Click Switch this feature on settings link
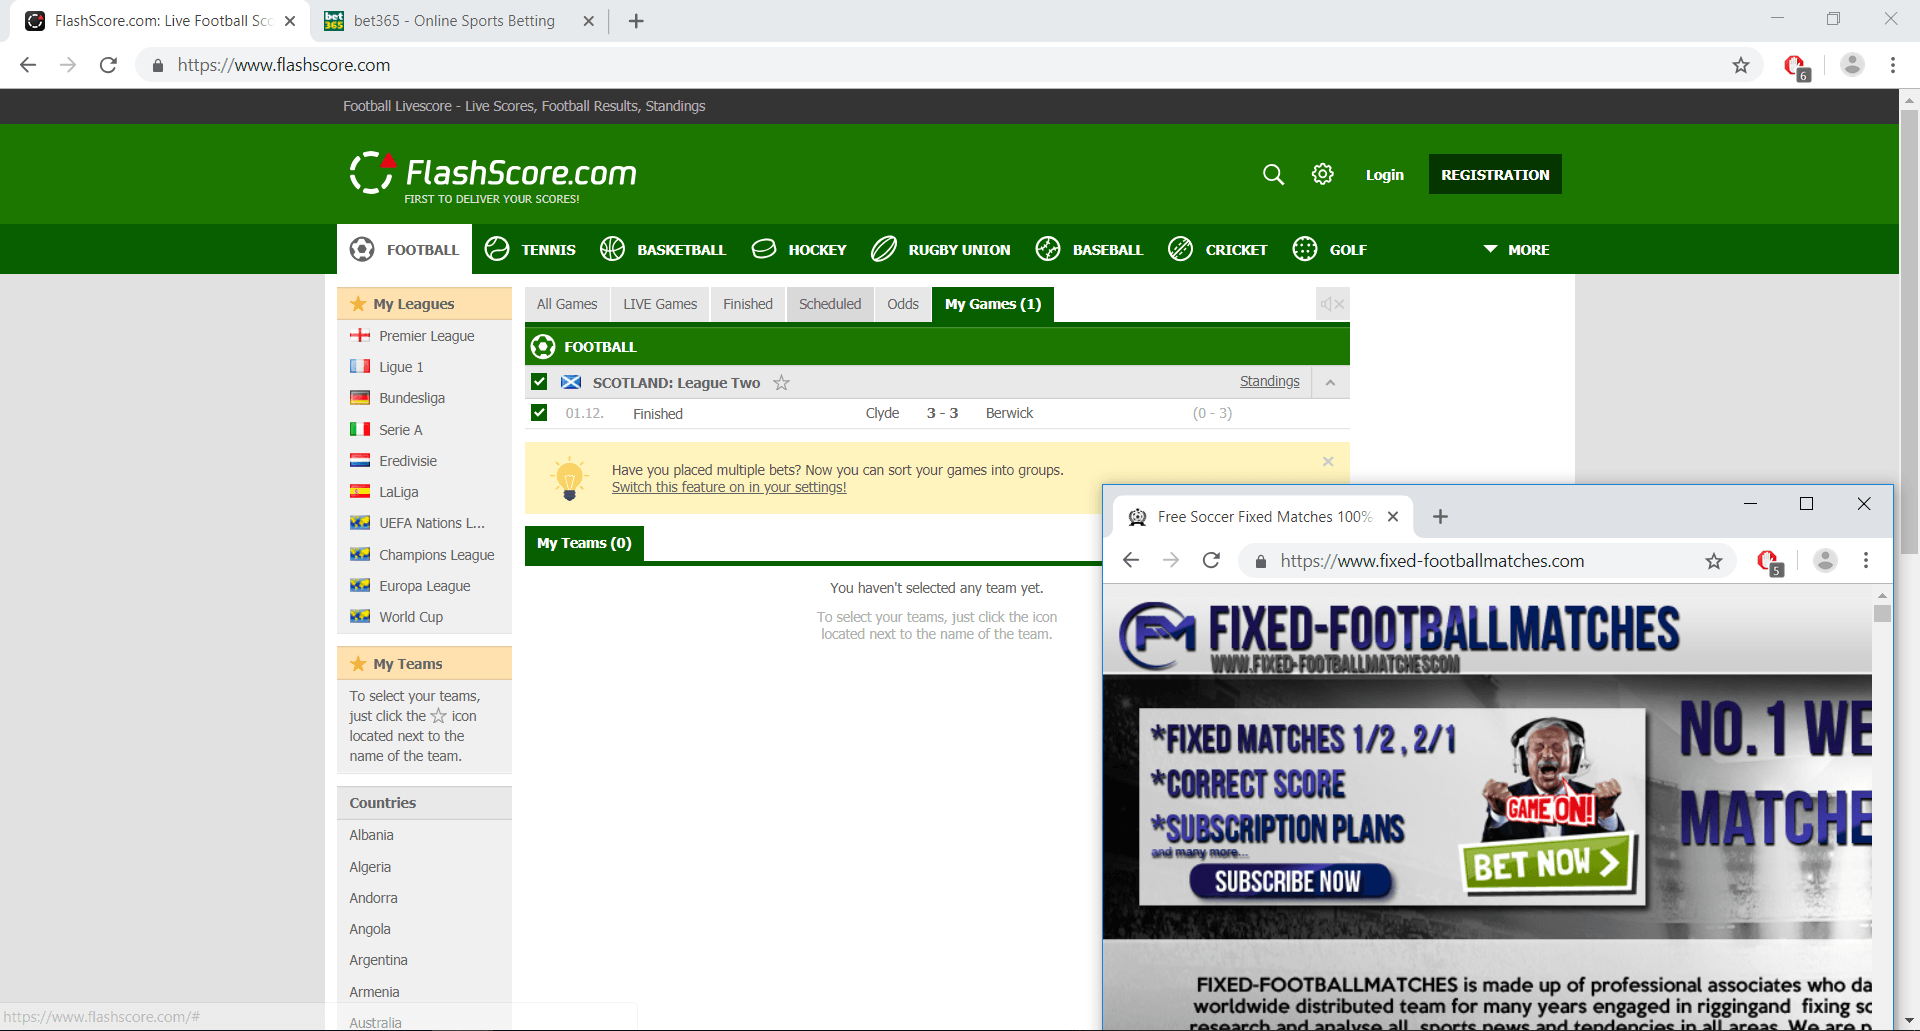Viewport: 1920px width, 1031px height. 729,487
